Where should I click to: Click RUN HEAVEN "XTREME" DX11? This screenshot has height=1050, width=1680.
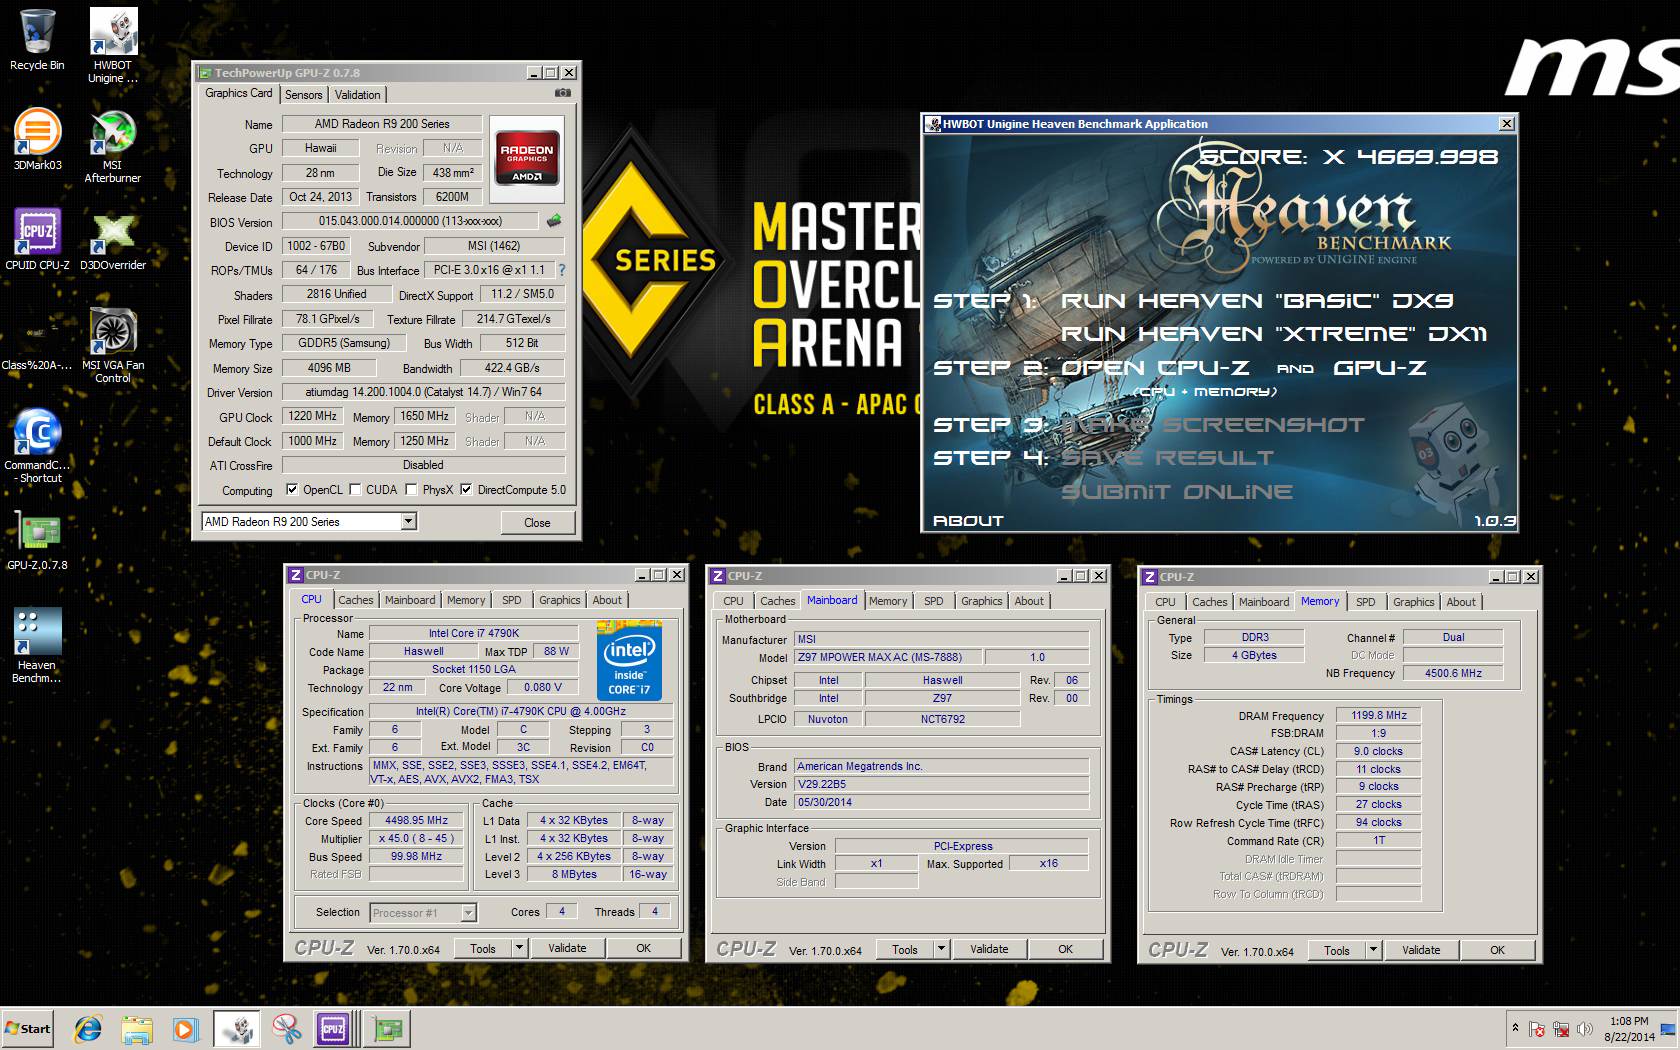click(1274, 334)
